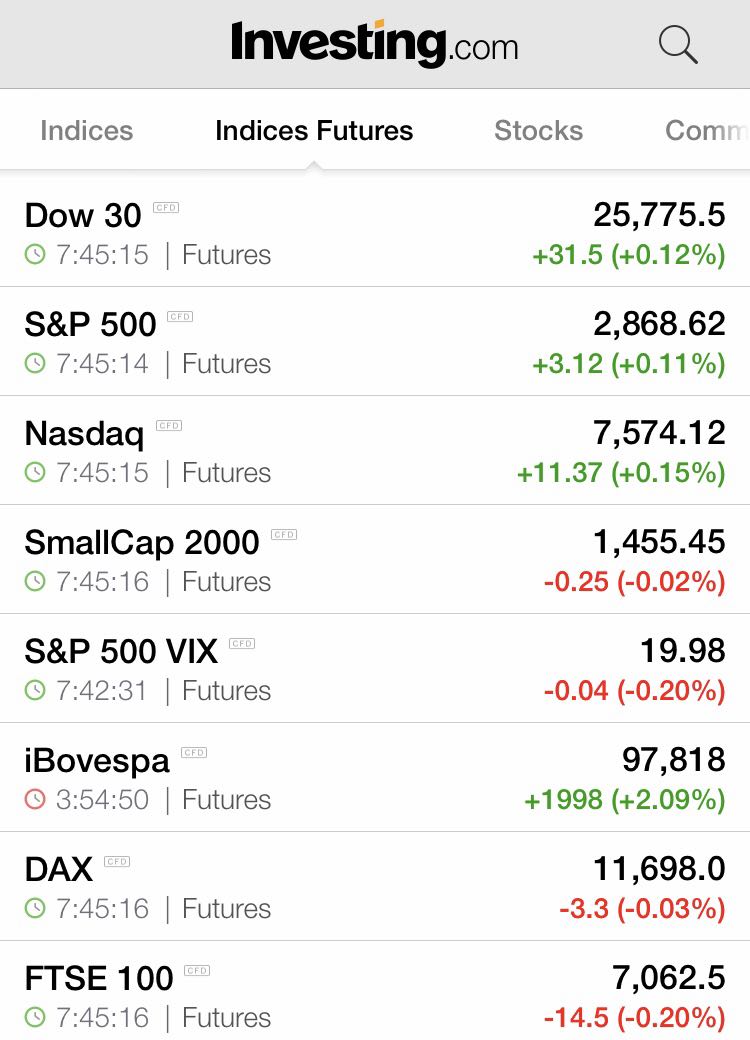The width and height of the screenshot is (750, 1040).
Task: Click the red clock icon on iBovespa row
Action: tap(35, 799)
